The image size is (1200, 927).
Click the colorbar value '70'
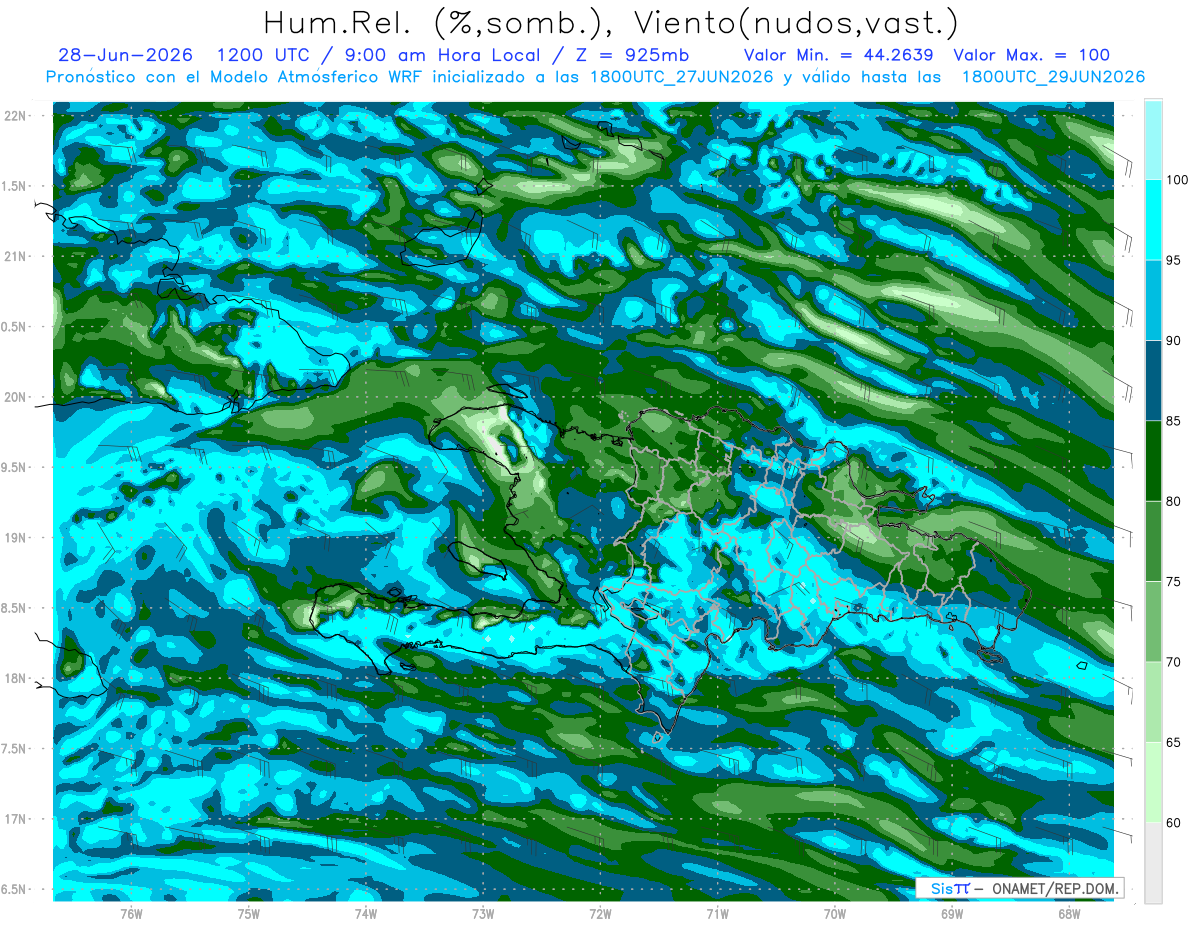(x=1175, y=662)
